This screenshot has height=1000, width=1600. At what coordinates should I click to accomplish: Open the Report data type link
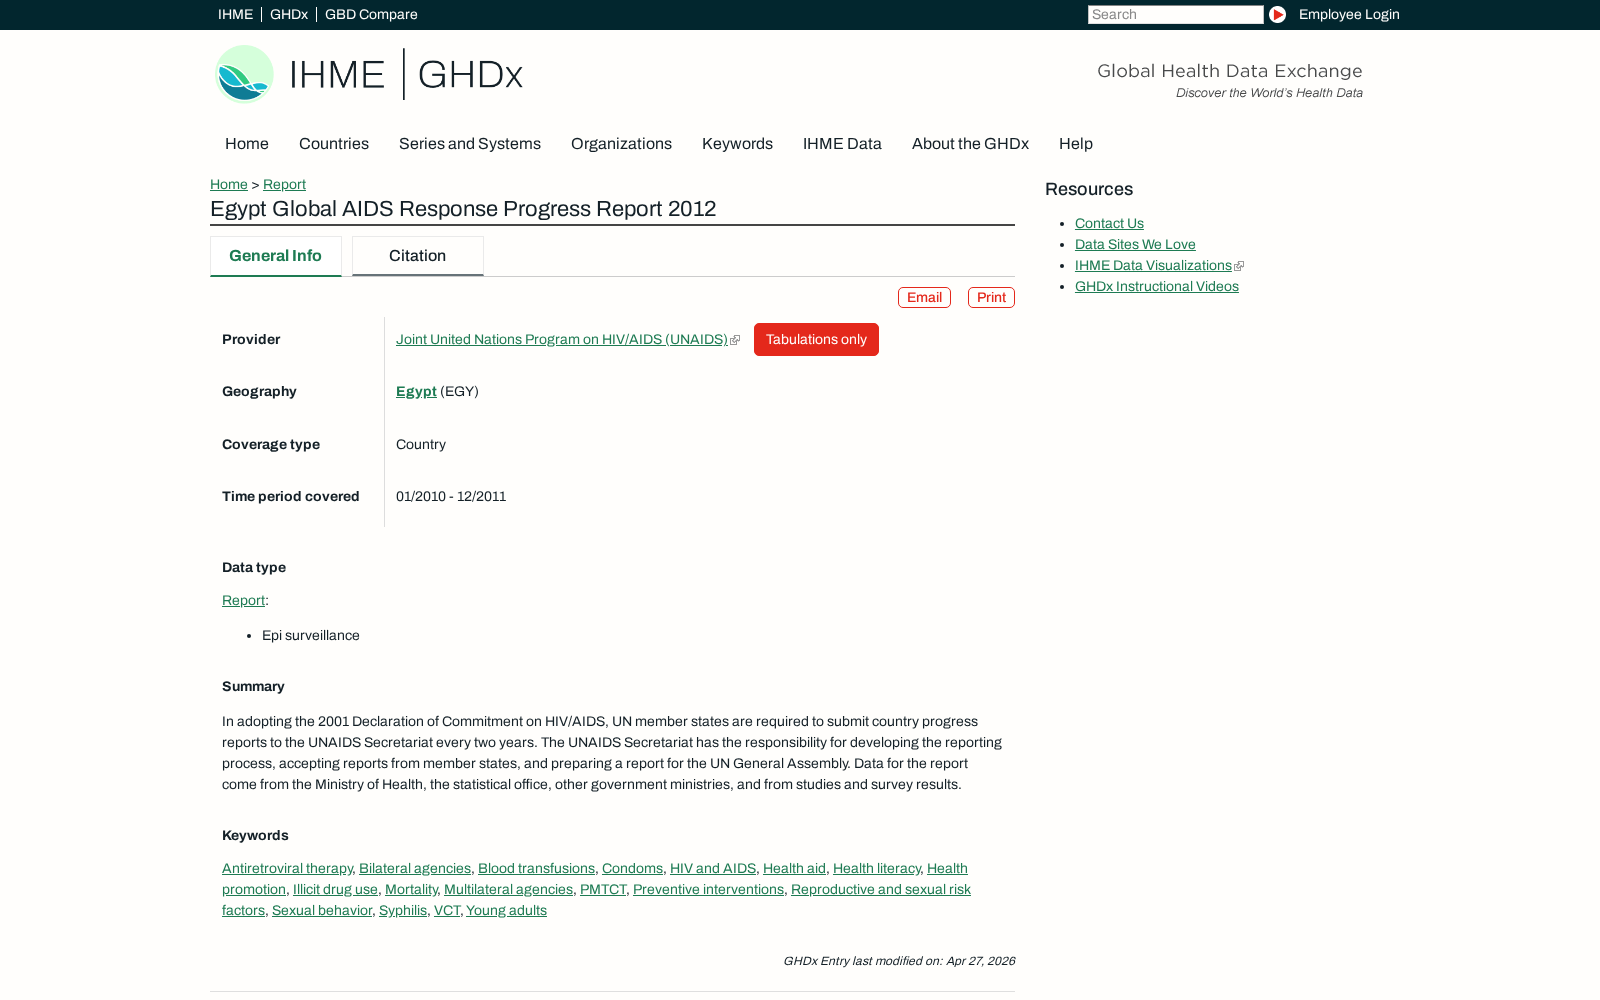[x=243, y=600]
